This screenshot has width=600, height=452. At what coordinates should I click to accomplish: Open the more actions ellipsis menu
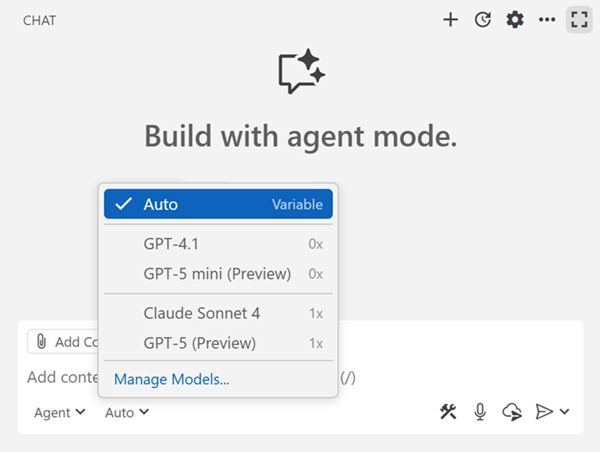[546, 19]
